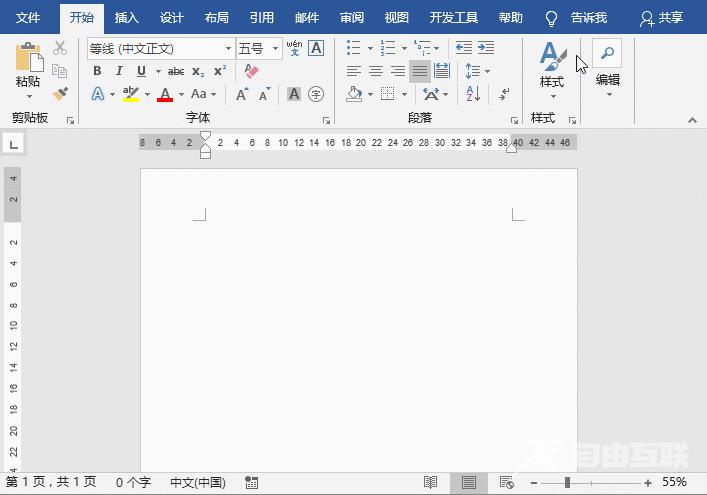
Task: Clear all formatting with eraser icon
Action: tap(251, 71)
